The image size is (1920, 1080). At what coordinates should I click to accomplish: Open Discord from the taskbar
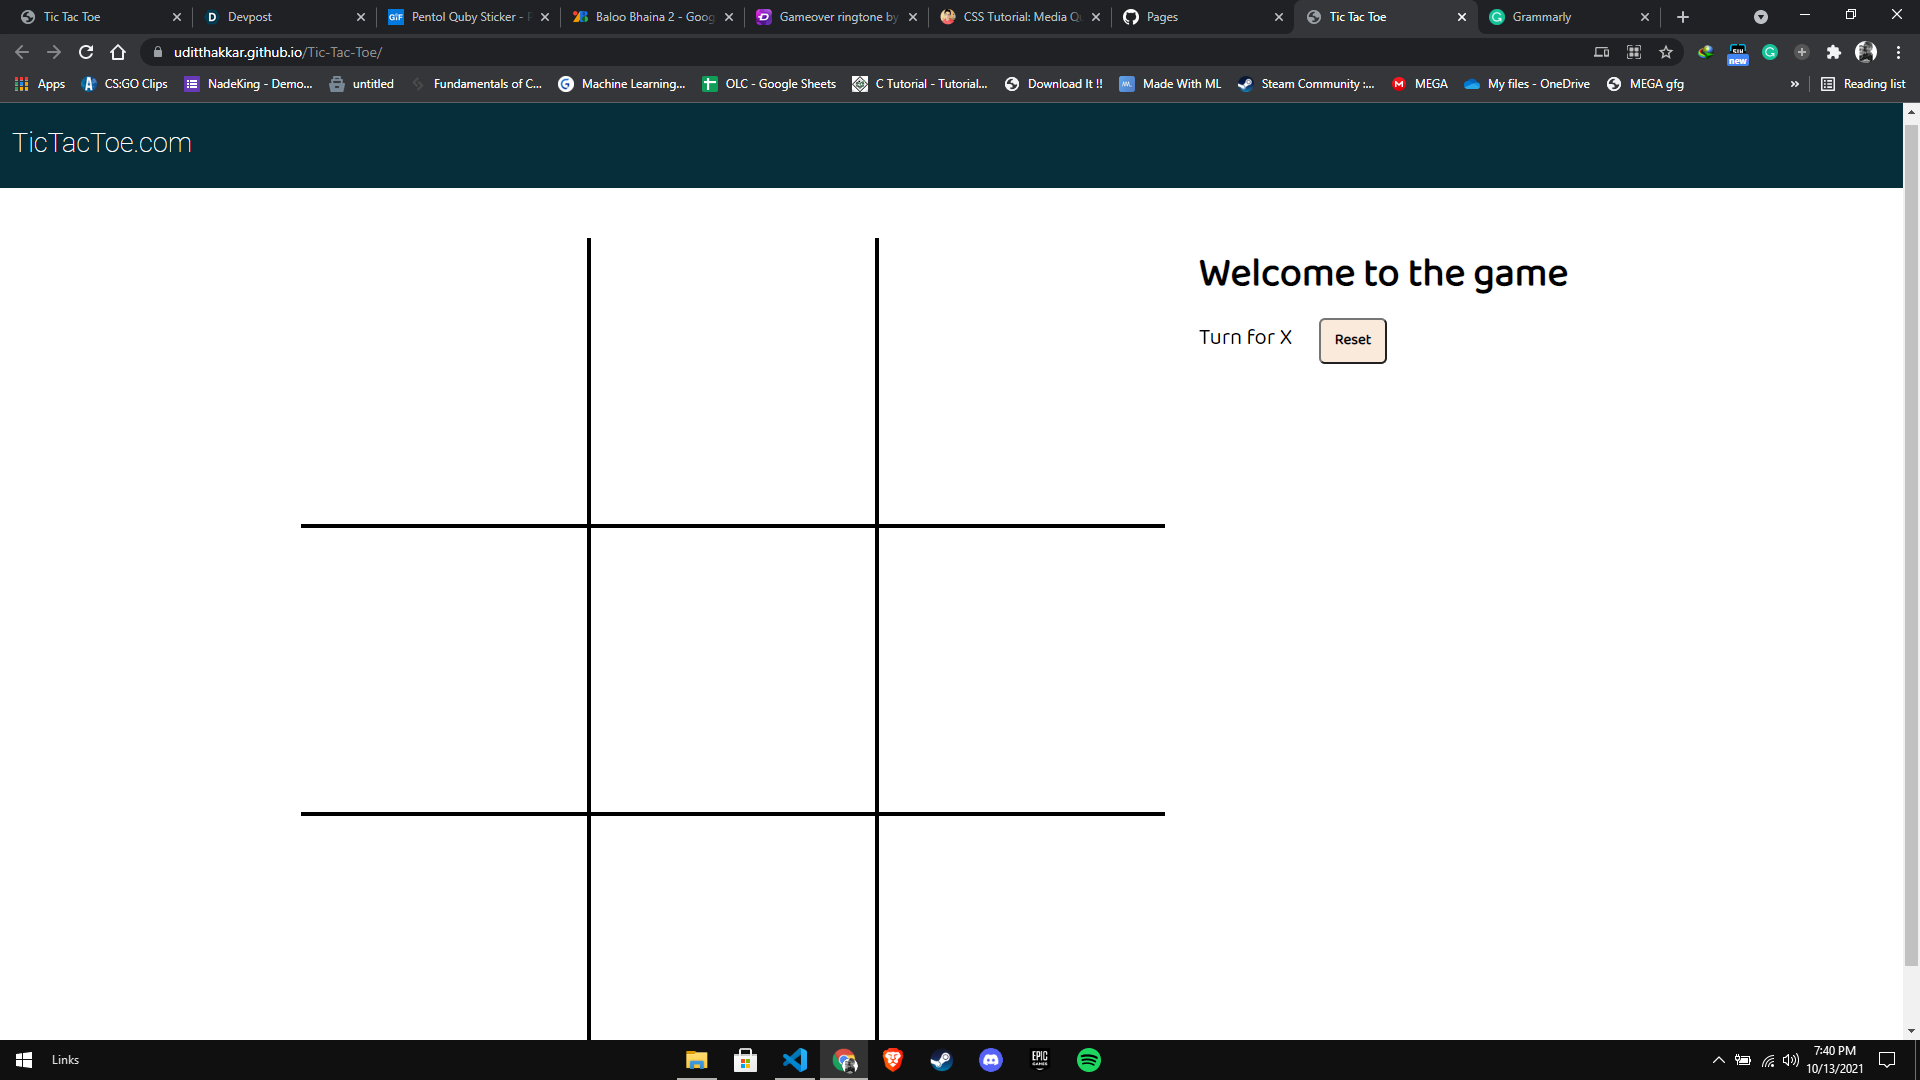[x=991, y=1059]
